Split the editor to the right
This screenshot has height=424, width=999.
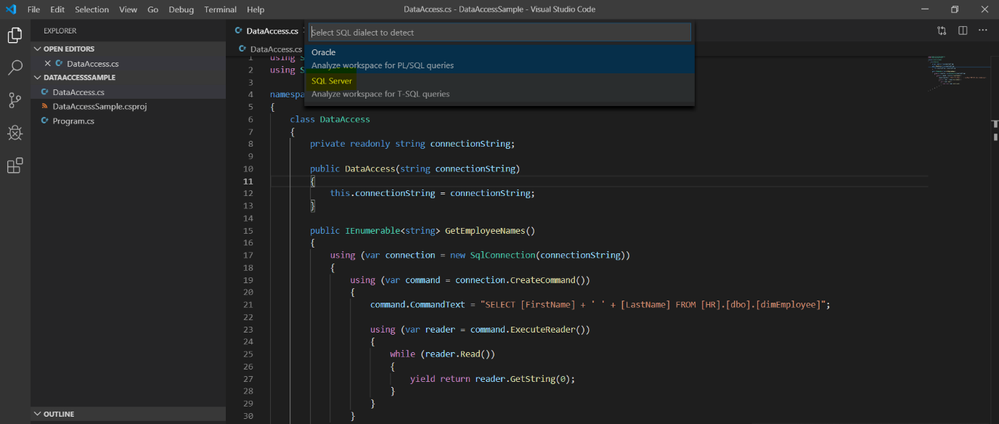[963, 31]
